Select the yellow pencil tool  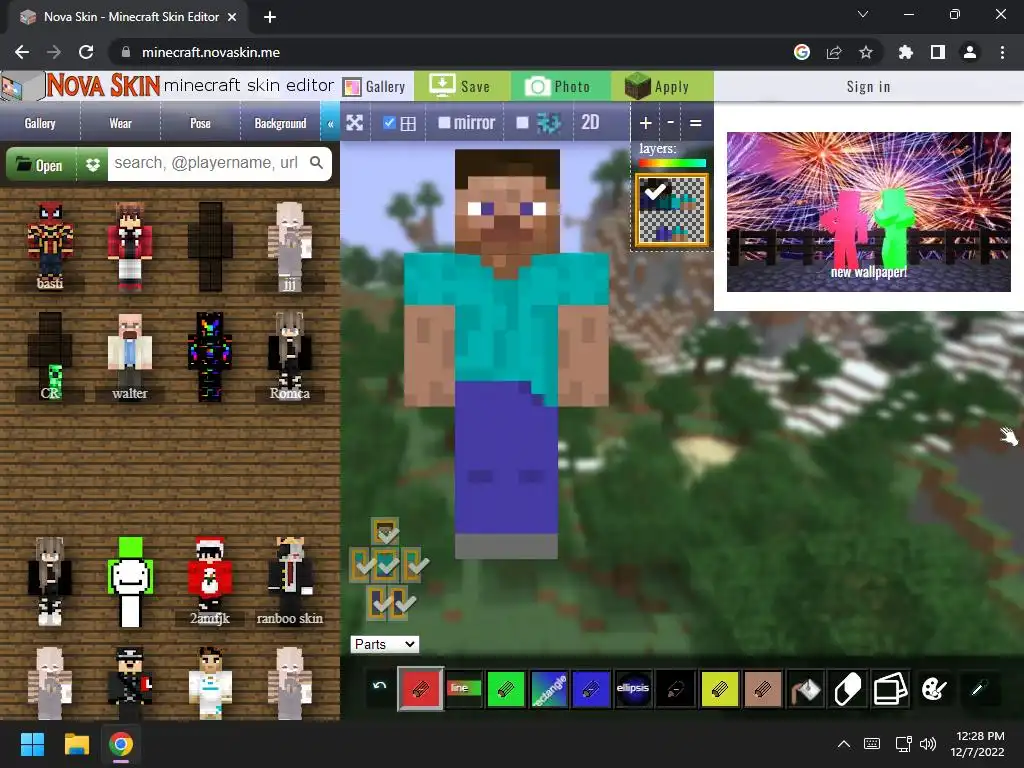719,688
